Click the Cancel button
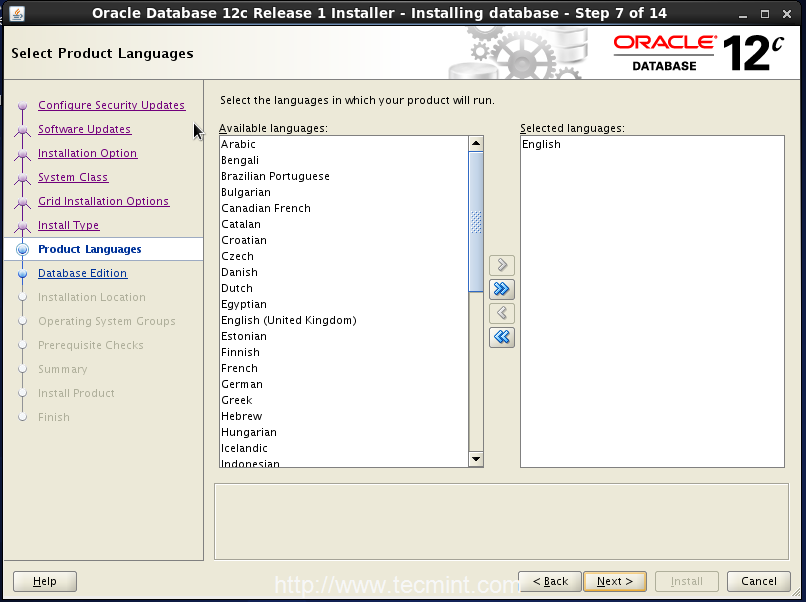This screenshot has width=806, height=602. (759, 581)
